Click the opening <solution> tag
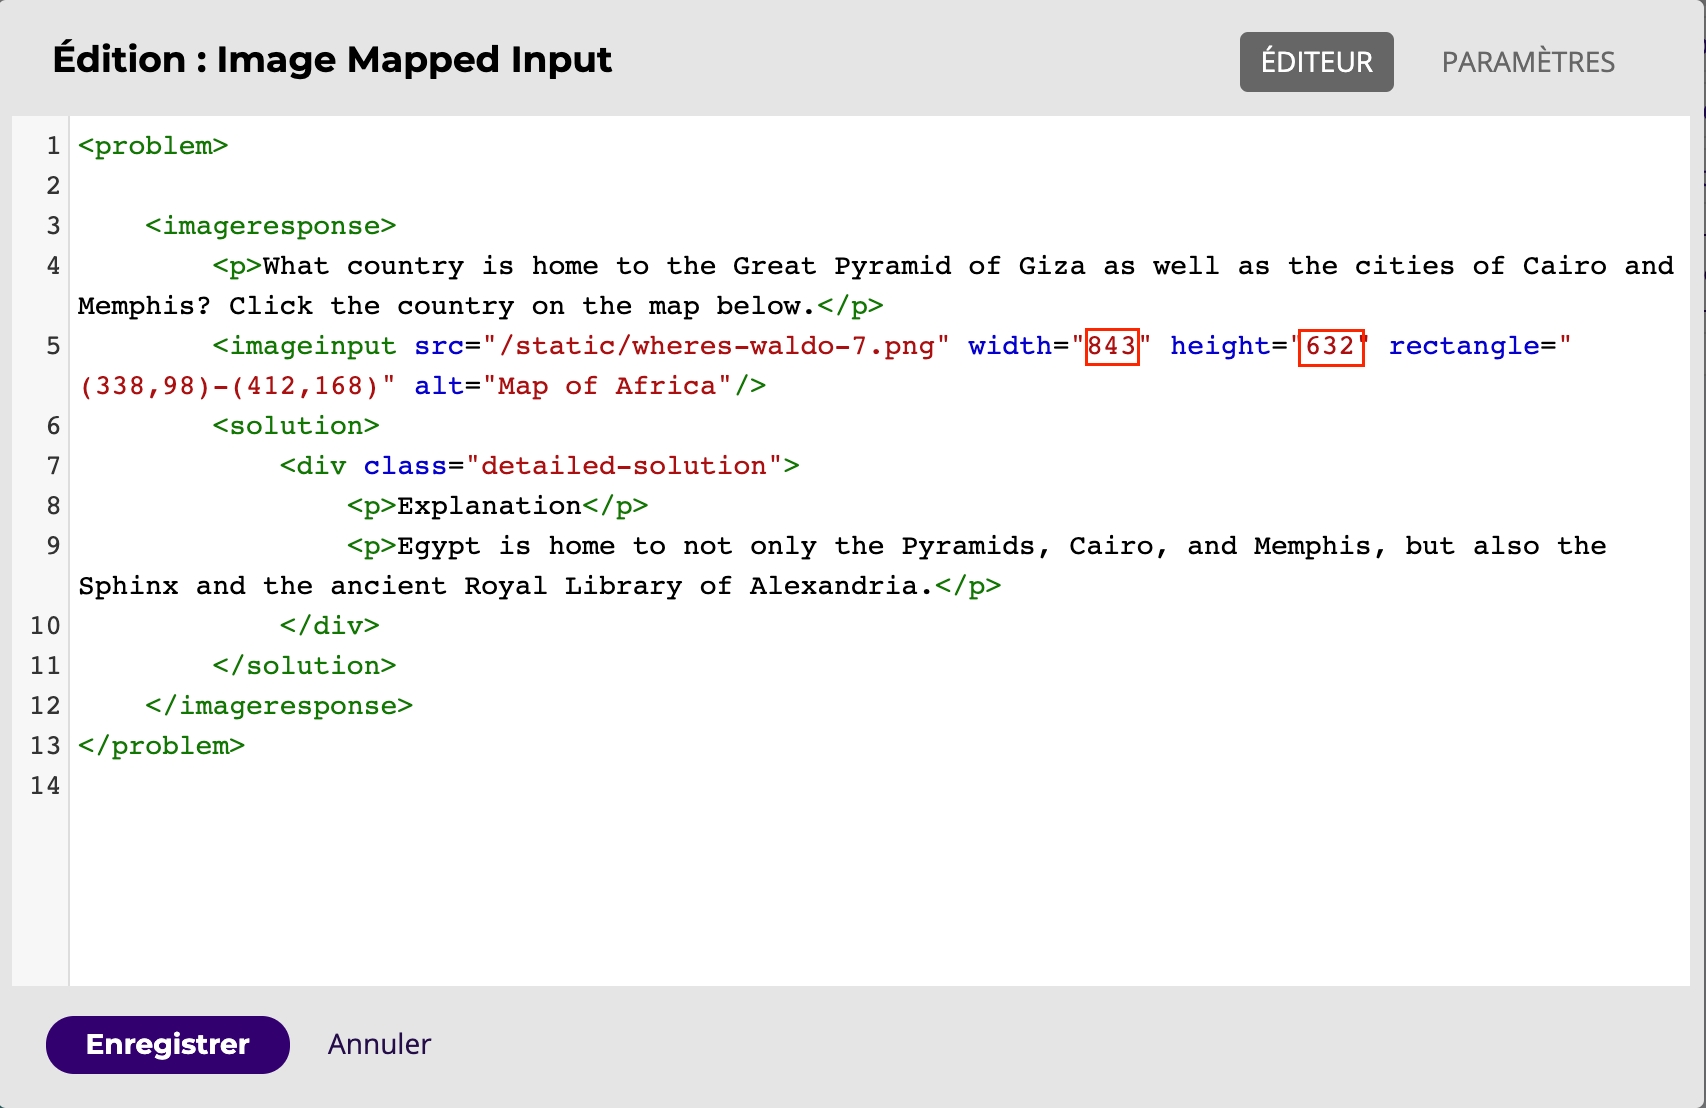 [x=295, y=426]
